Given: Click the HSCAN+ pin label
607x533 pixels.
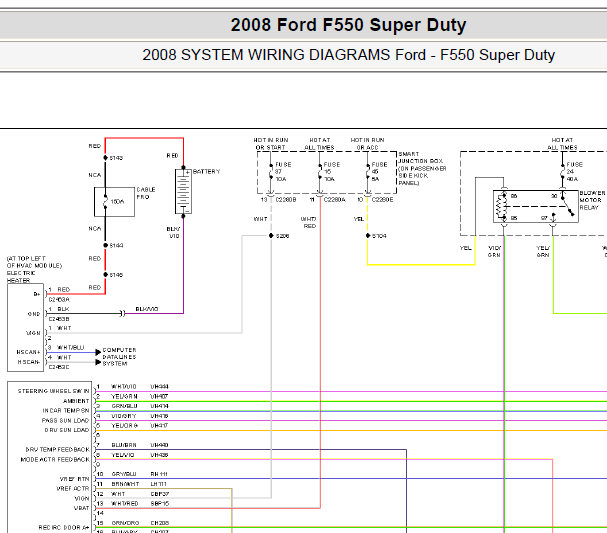Looking at the screenshot, I should click(28, 352).
